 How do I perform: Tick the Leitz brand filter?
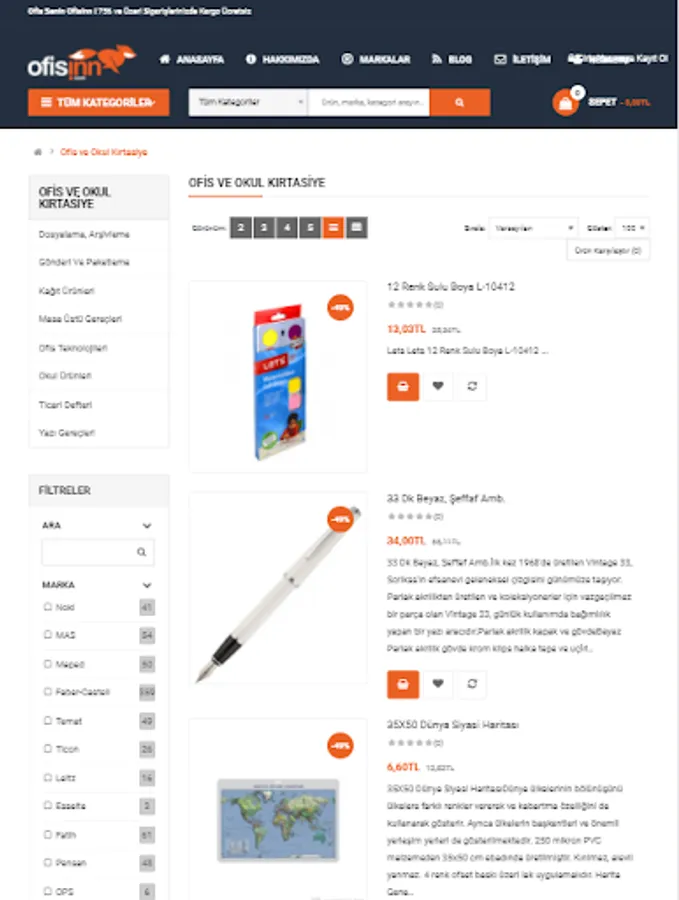click(48, 777)
